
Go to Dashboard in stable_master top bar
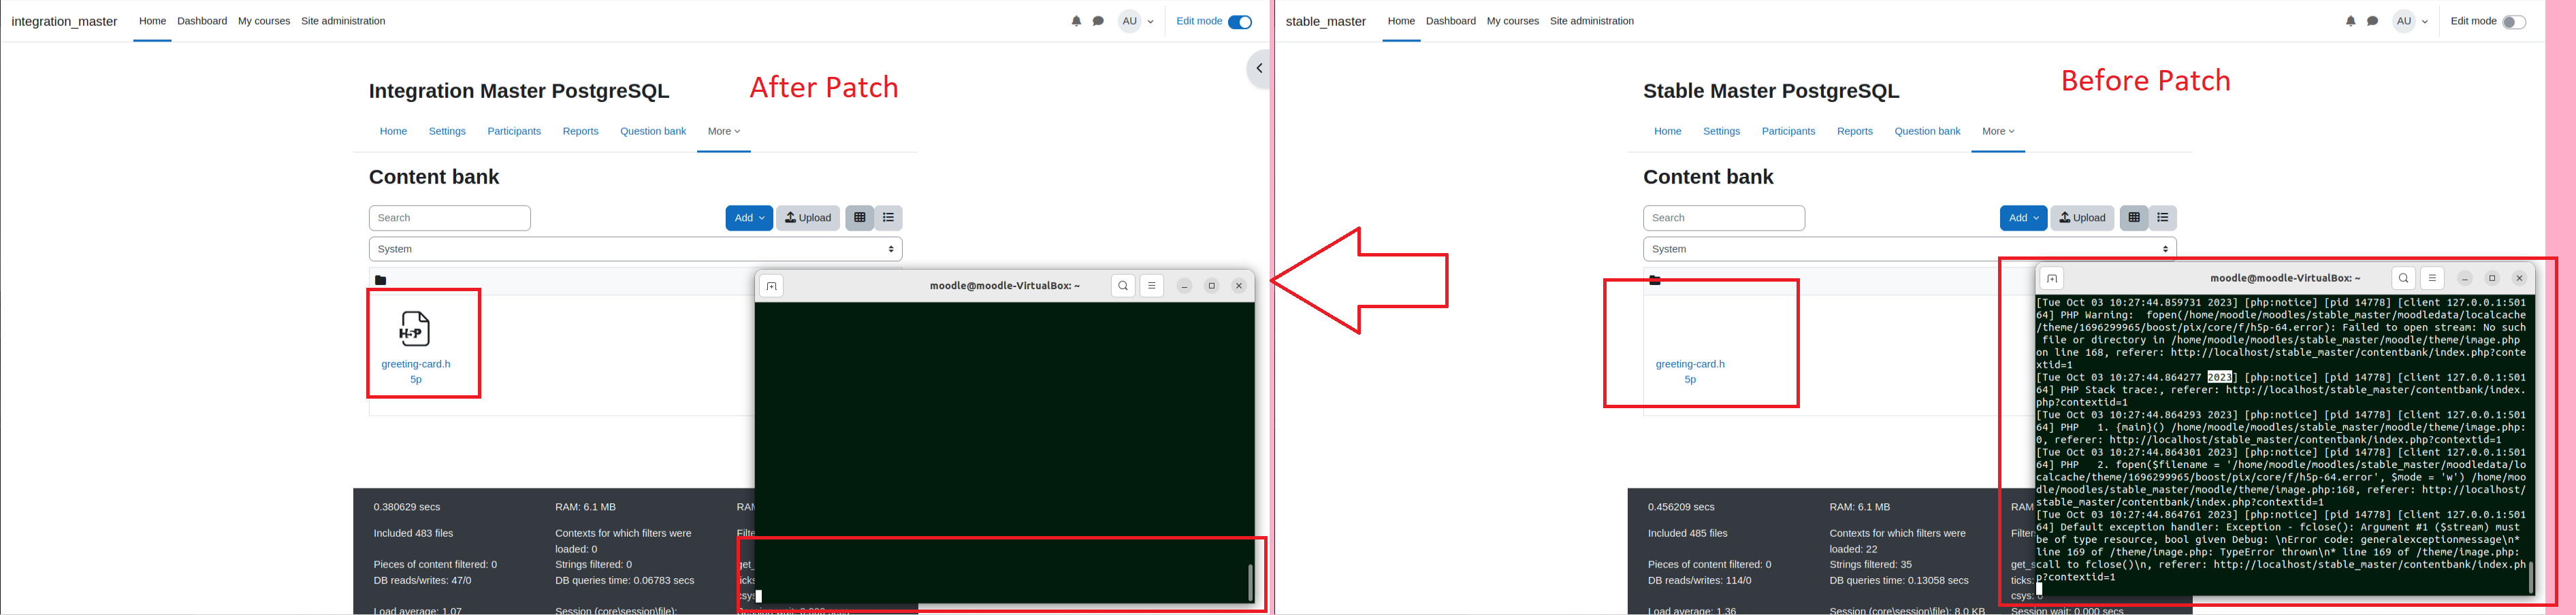[1451, 21]
